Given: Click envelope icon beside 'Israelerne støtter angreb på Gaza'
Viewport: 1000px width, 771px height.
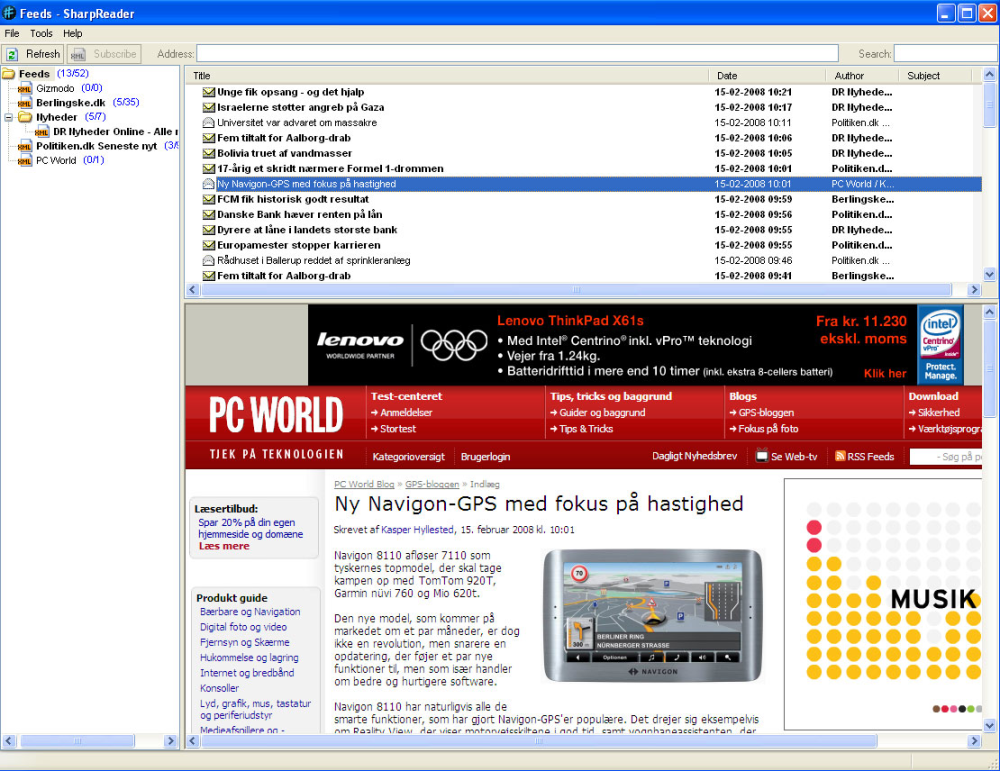Looking at the screenshot, I should pyautogui.click(x=208, y=107).
